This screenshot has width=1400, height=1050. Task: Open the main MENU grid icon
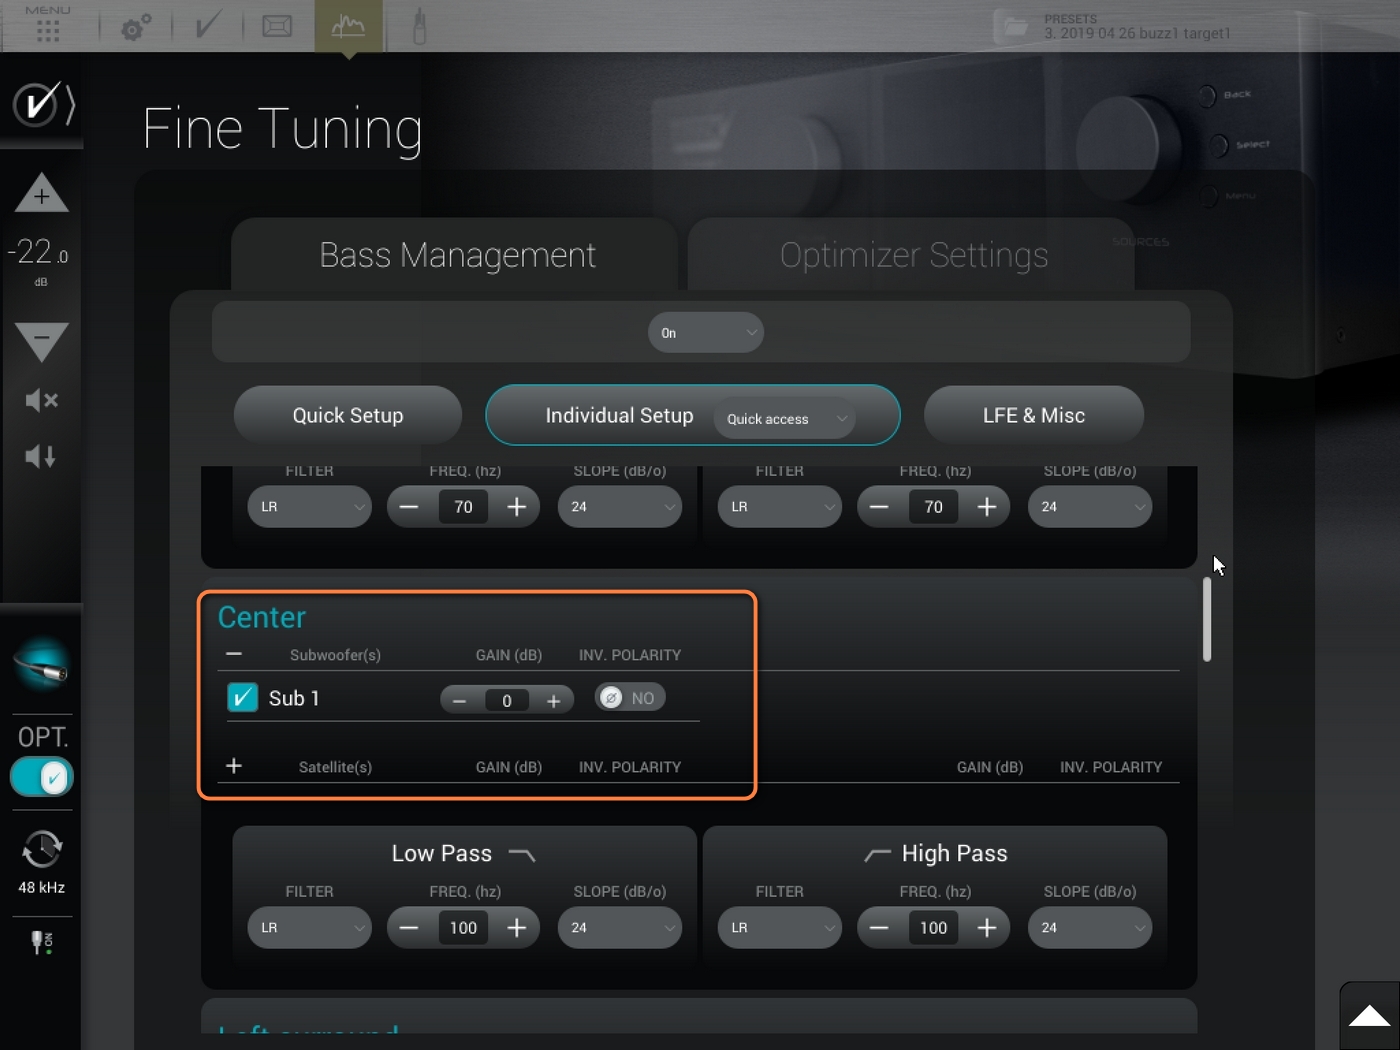tap(47, 29)
